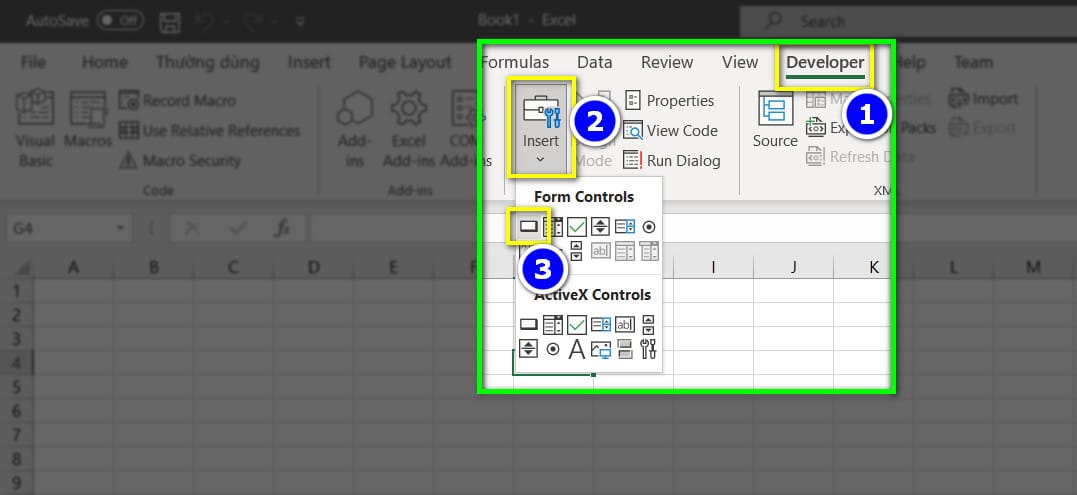Image resolution: width=1077 pixels, height=495 pixels.
Task: Switch to the Review tab
Action: 667,62
